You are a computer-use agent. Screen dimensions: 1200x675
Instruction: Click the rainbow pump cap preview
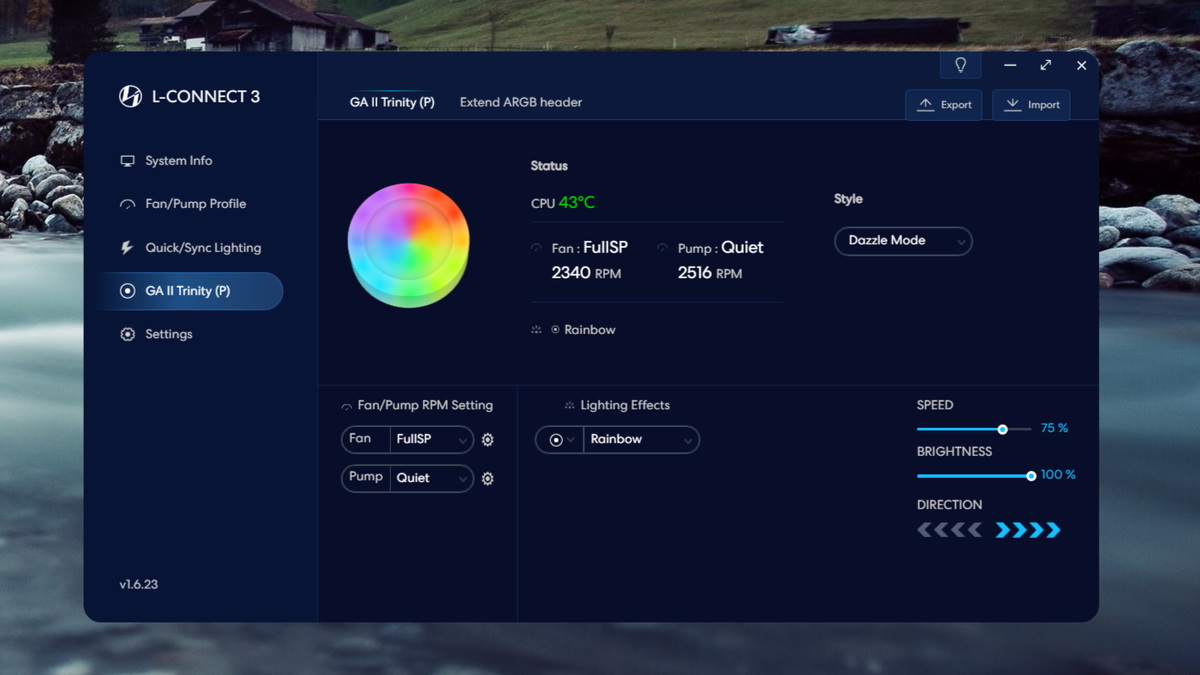408,245
